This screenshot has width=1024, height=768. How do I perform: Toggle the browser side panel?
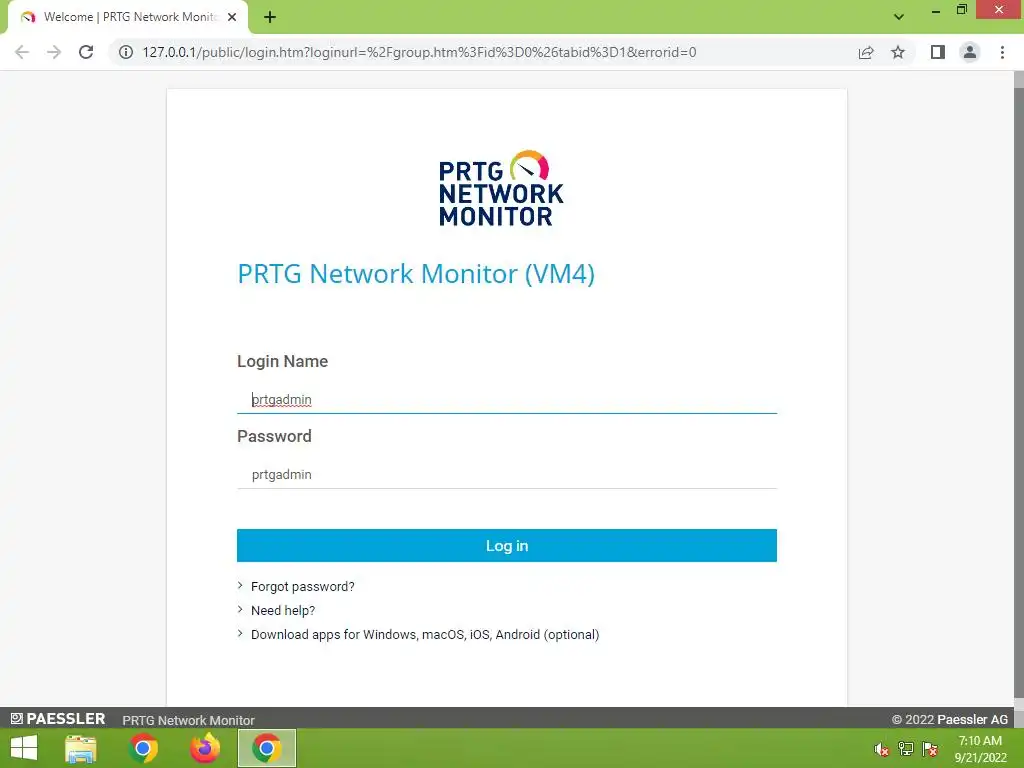pos(938,52)
